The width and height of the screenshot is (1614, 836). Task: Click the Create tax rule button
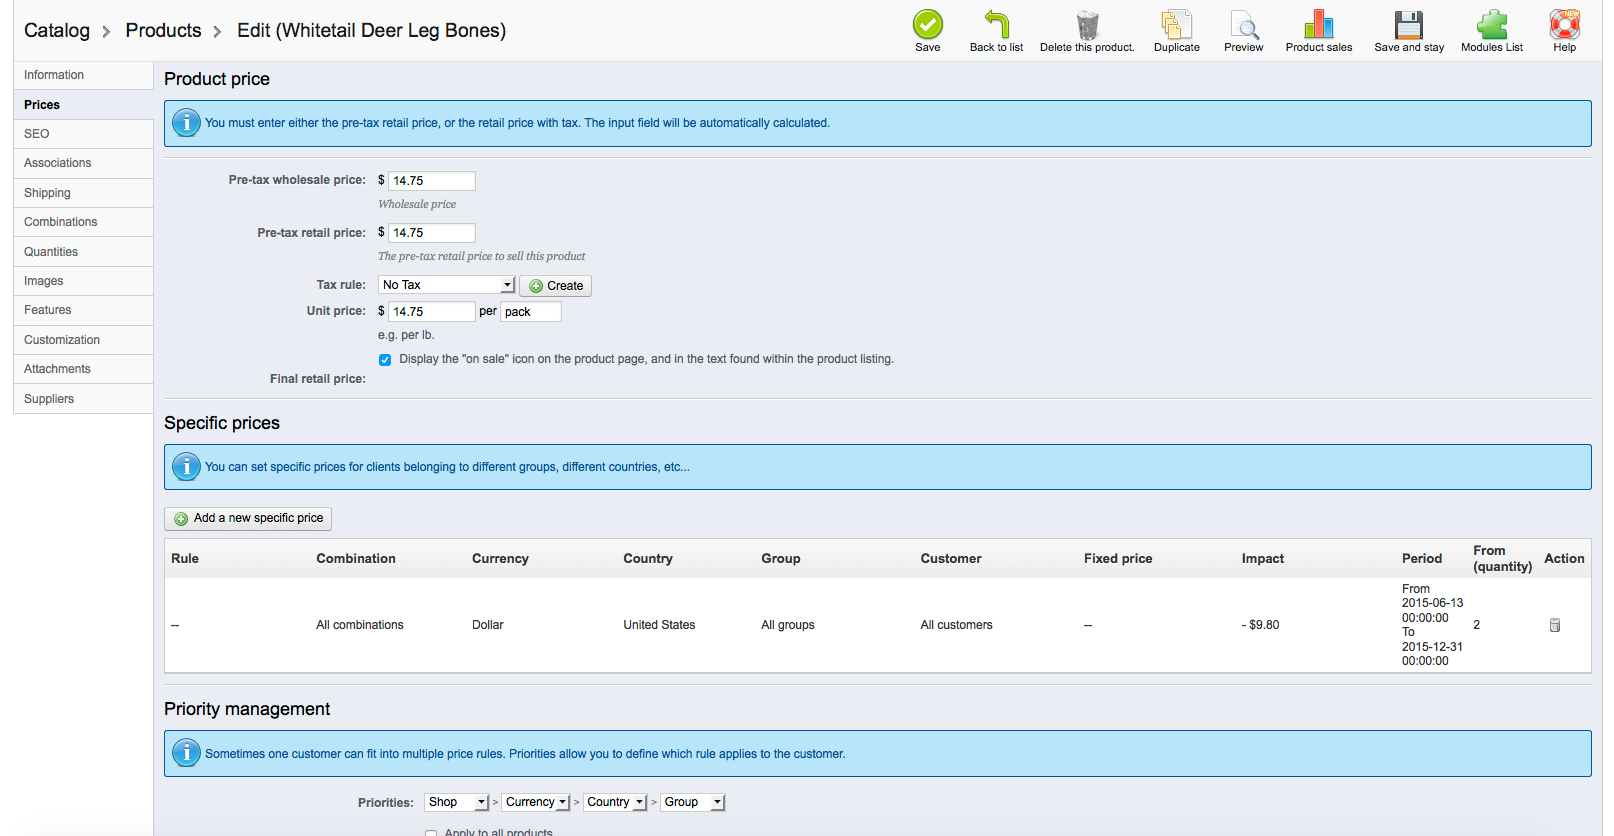[555, 286]
